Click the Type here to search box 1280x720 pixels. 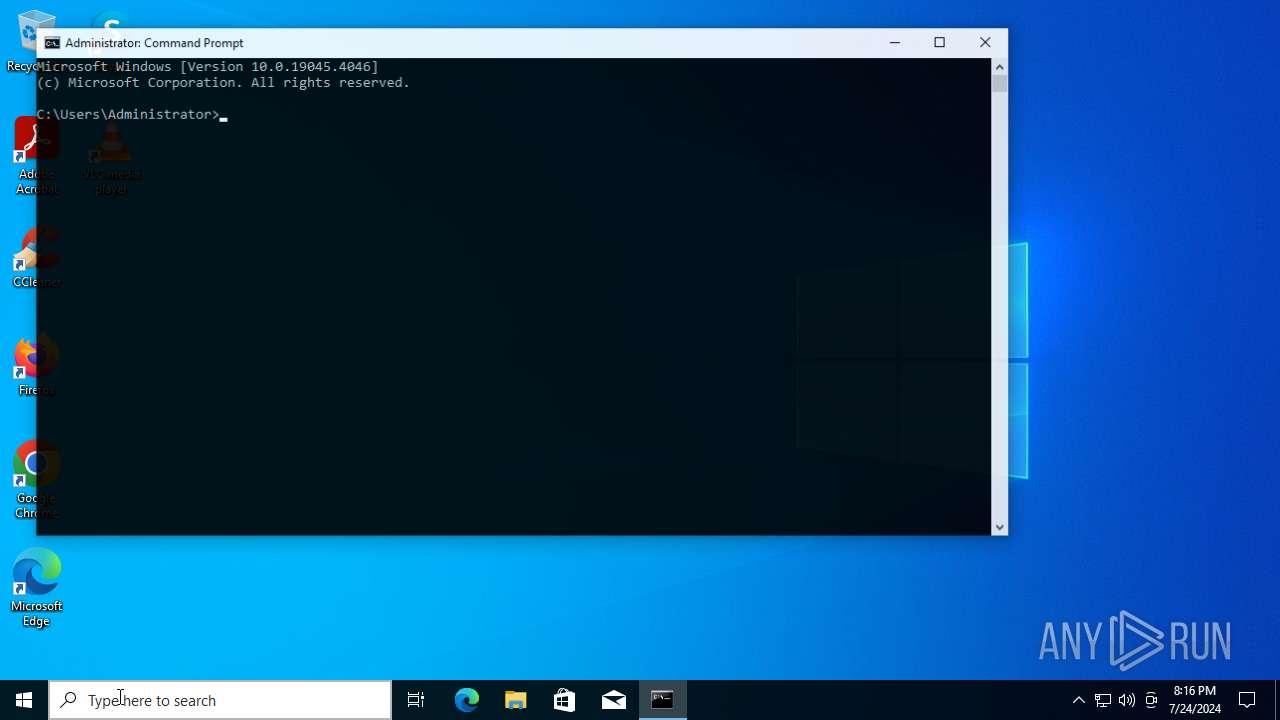(x=220, y=700)
